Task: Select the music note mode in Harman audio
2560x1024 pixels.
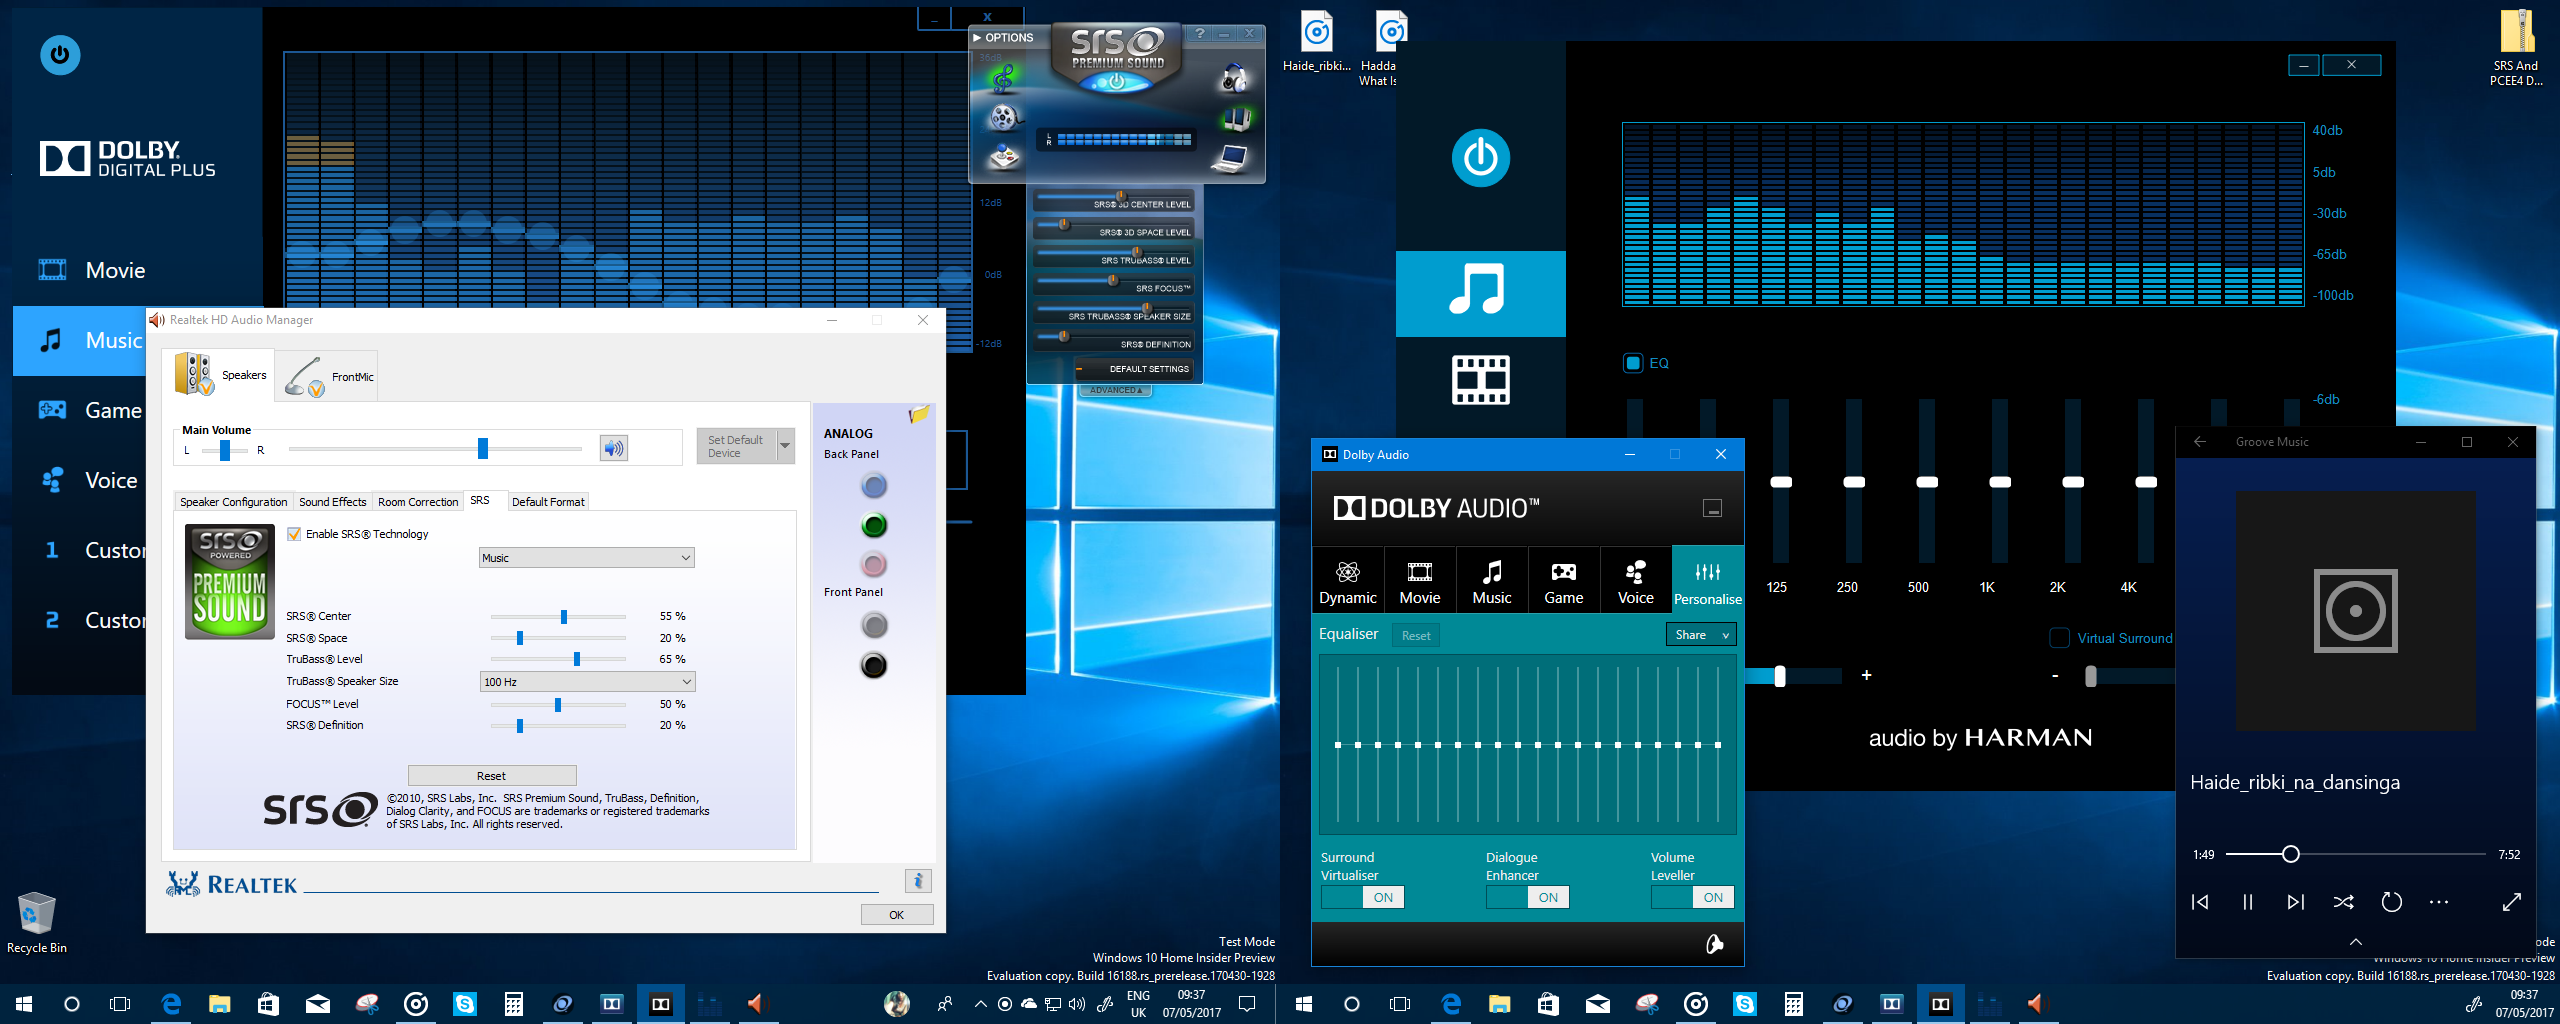Action: pos(1480,293)
